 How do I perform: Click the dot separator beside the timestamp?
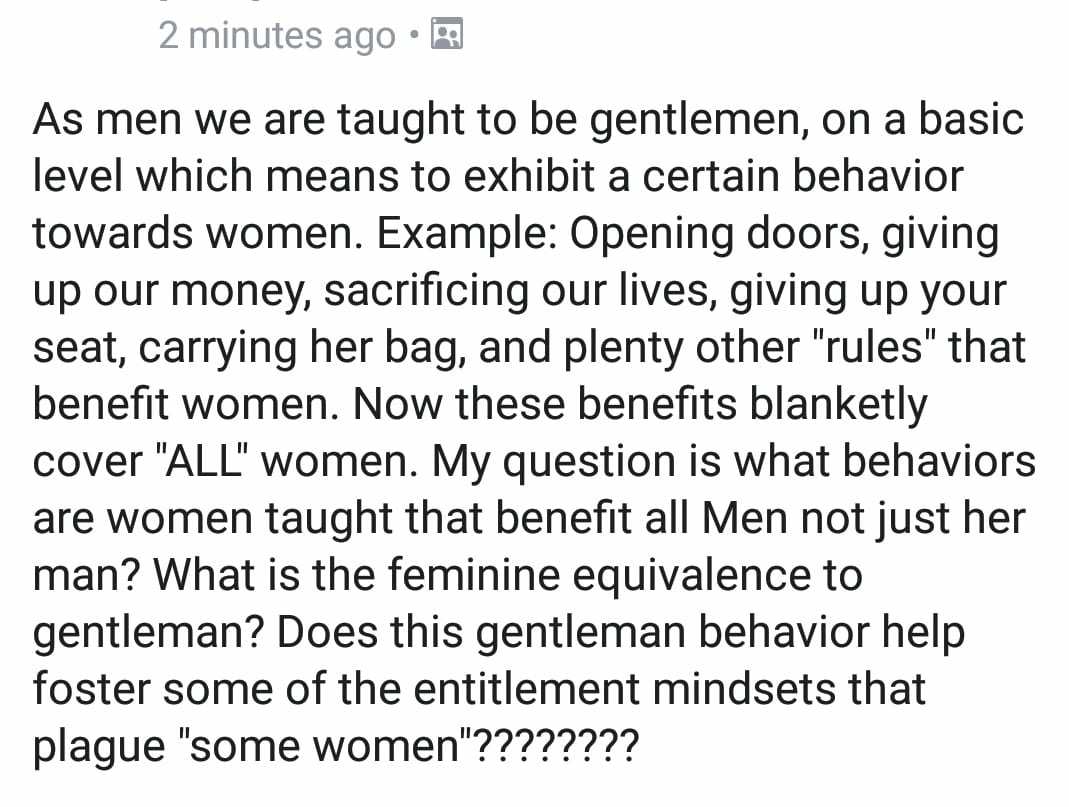414,34
